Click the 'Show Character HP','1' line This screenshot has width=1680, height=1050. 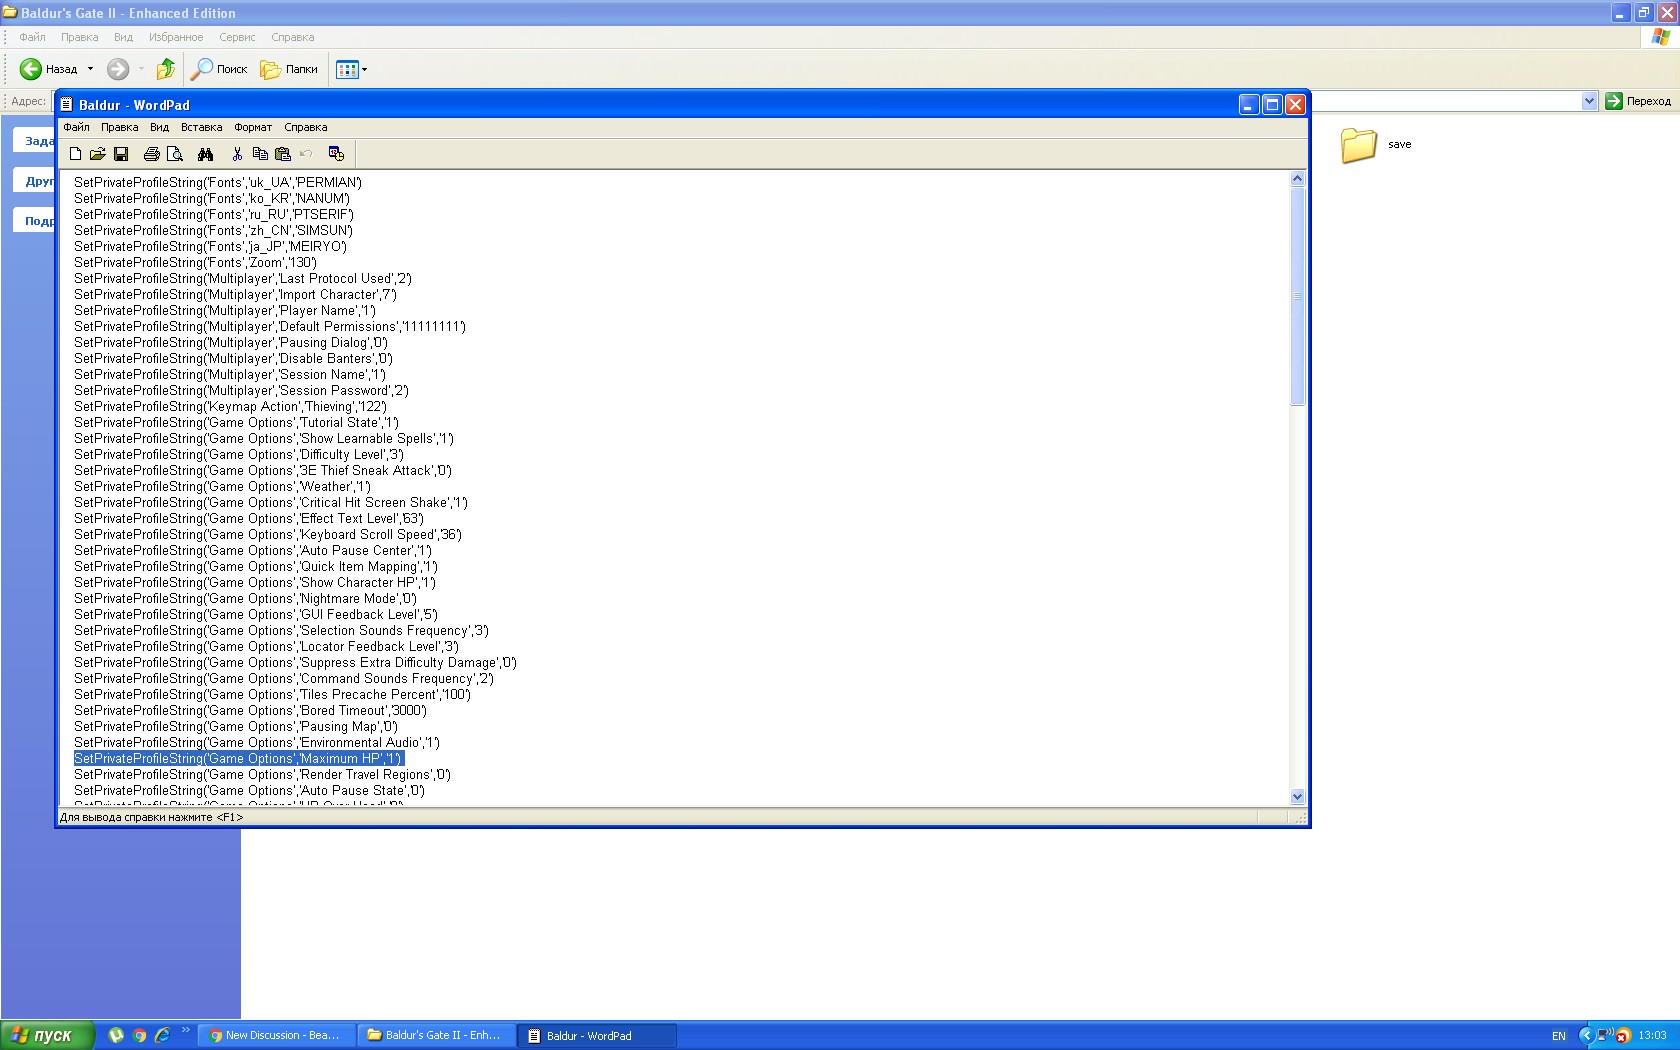[x=255, y=582]
